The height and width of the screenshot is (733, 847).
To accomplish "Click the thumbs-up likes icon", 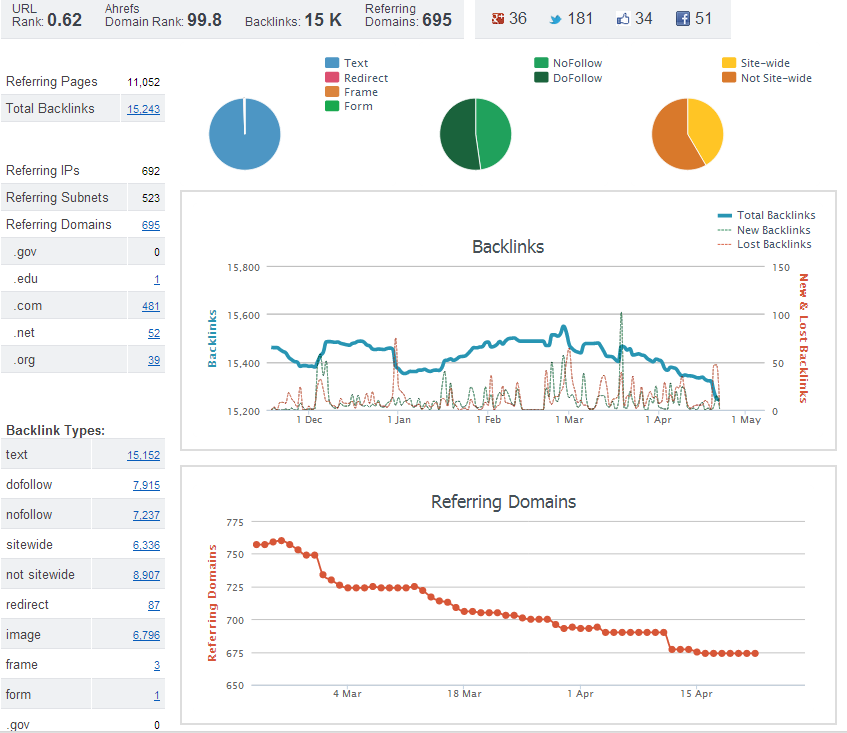I will click(623, 19).
